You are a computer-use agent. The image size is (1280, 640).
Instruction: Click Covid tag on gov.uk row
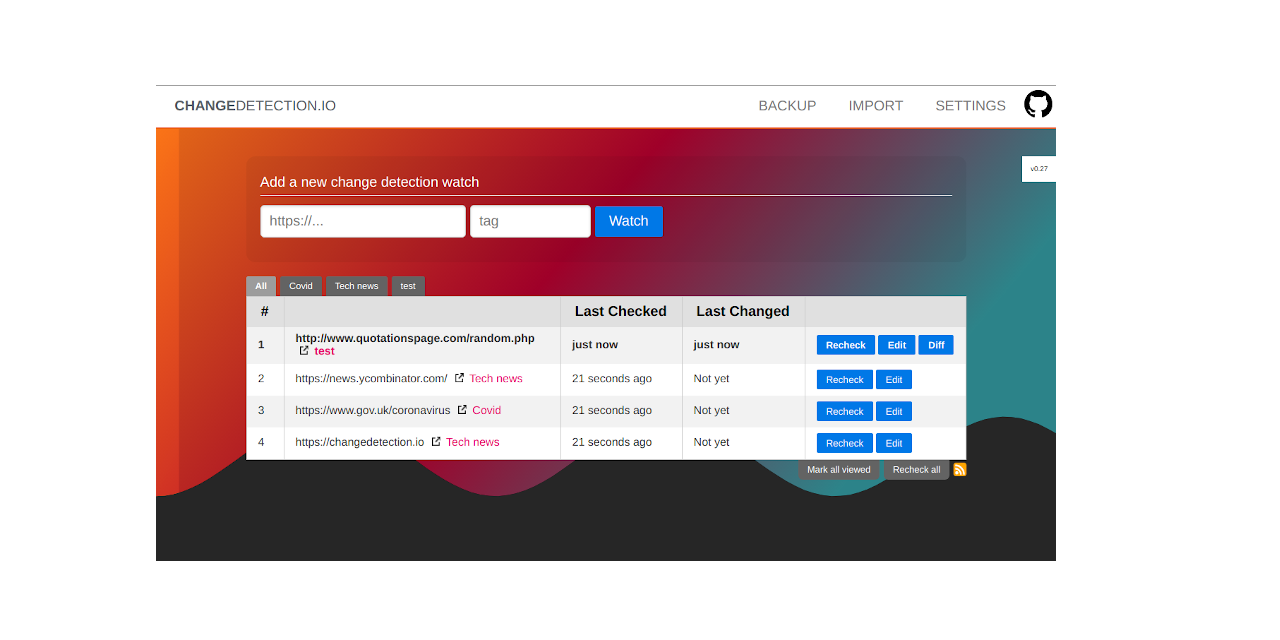[x=487, y=410]
